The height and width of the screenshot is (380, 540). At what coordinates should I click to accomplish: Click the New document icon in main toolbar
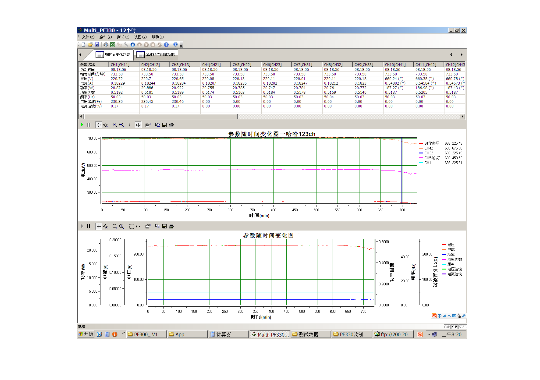[x=83, y=45]
